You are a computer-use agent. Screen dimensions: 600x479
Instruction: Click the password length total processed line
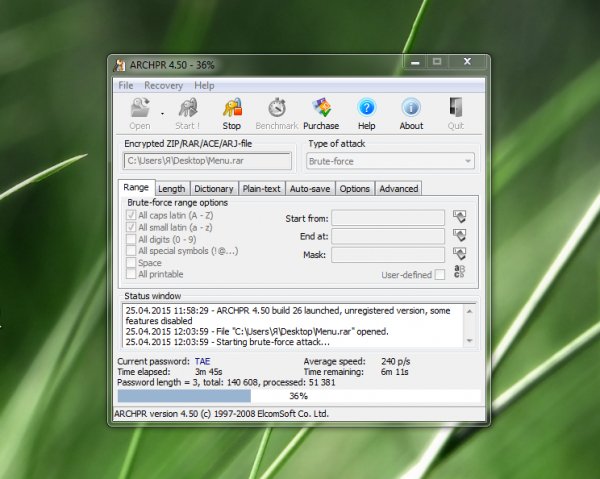pos(226,383)
